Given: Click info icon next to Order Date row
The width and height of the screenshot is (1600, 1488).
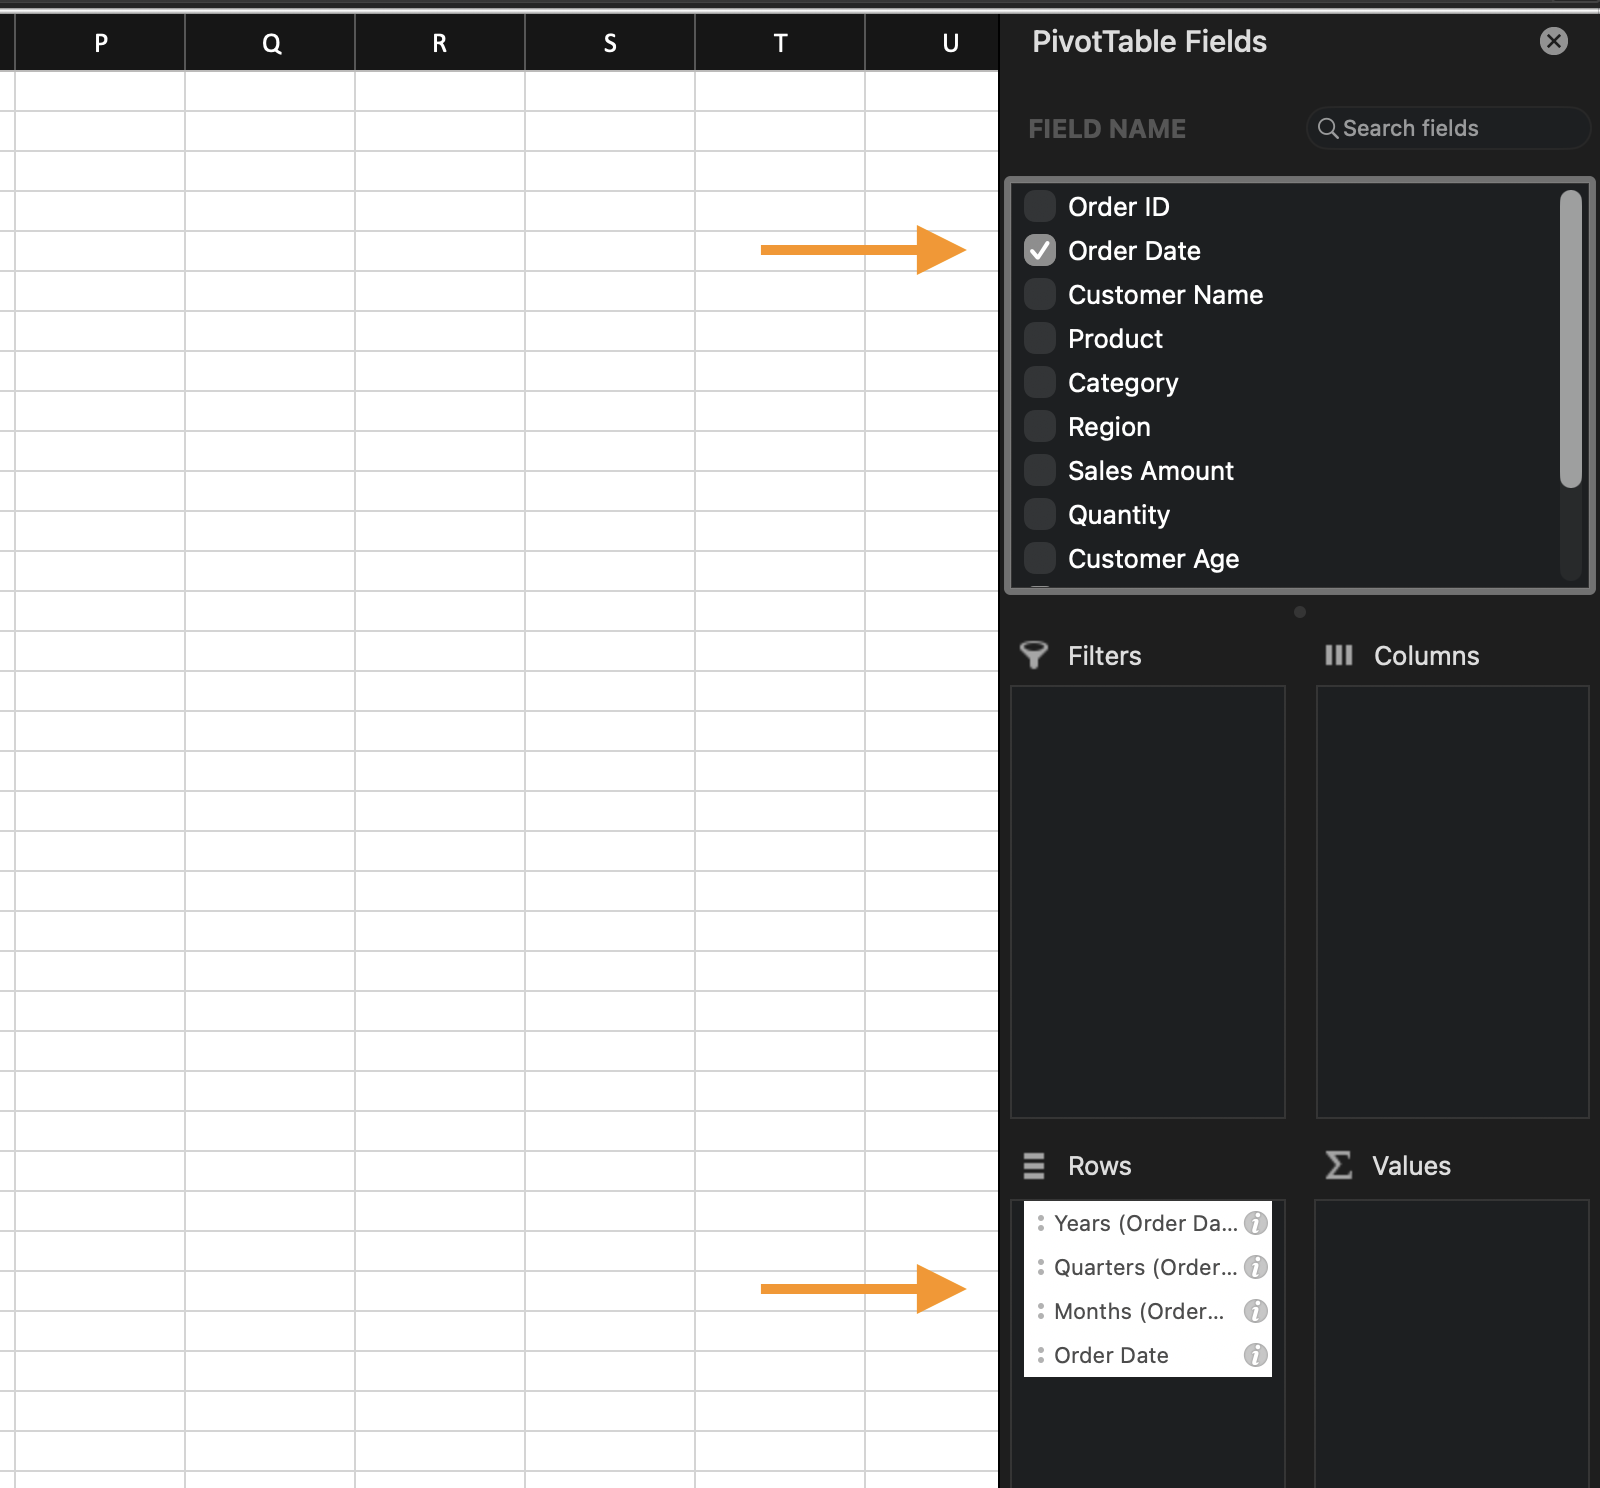Looking at the screenshot, I should tap(1255, 1355).
